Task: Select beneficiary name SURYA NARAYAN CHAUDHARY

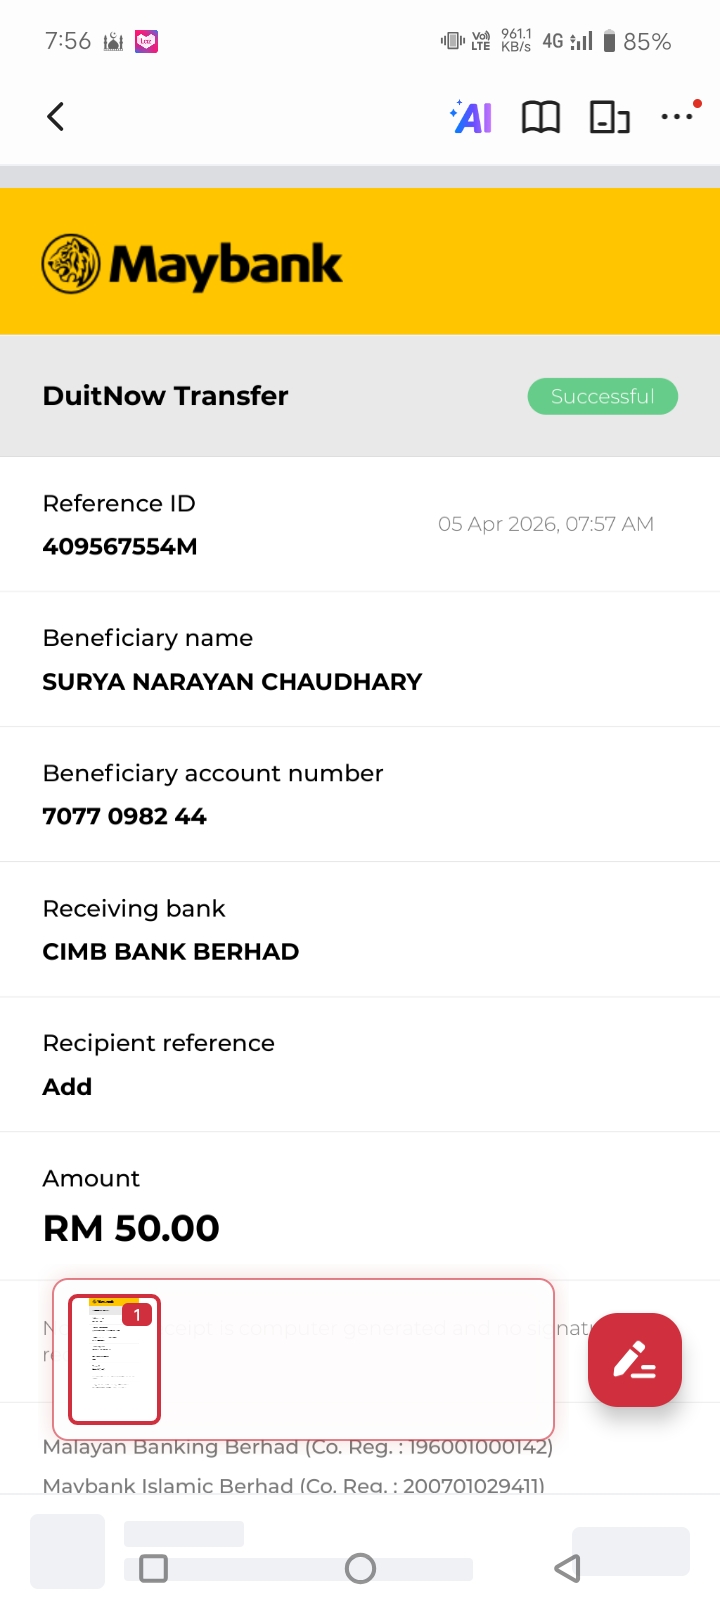Action: pos(232,682)
